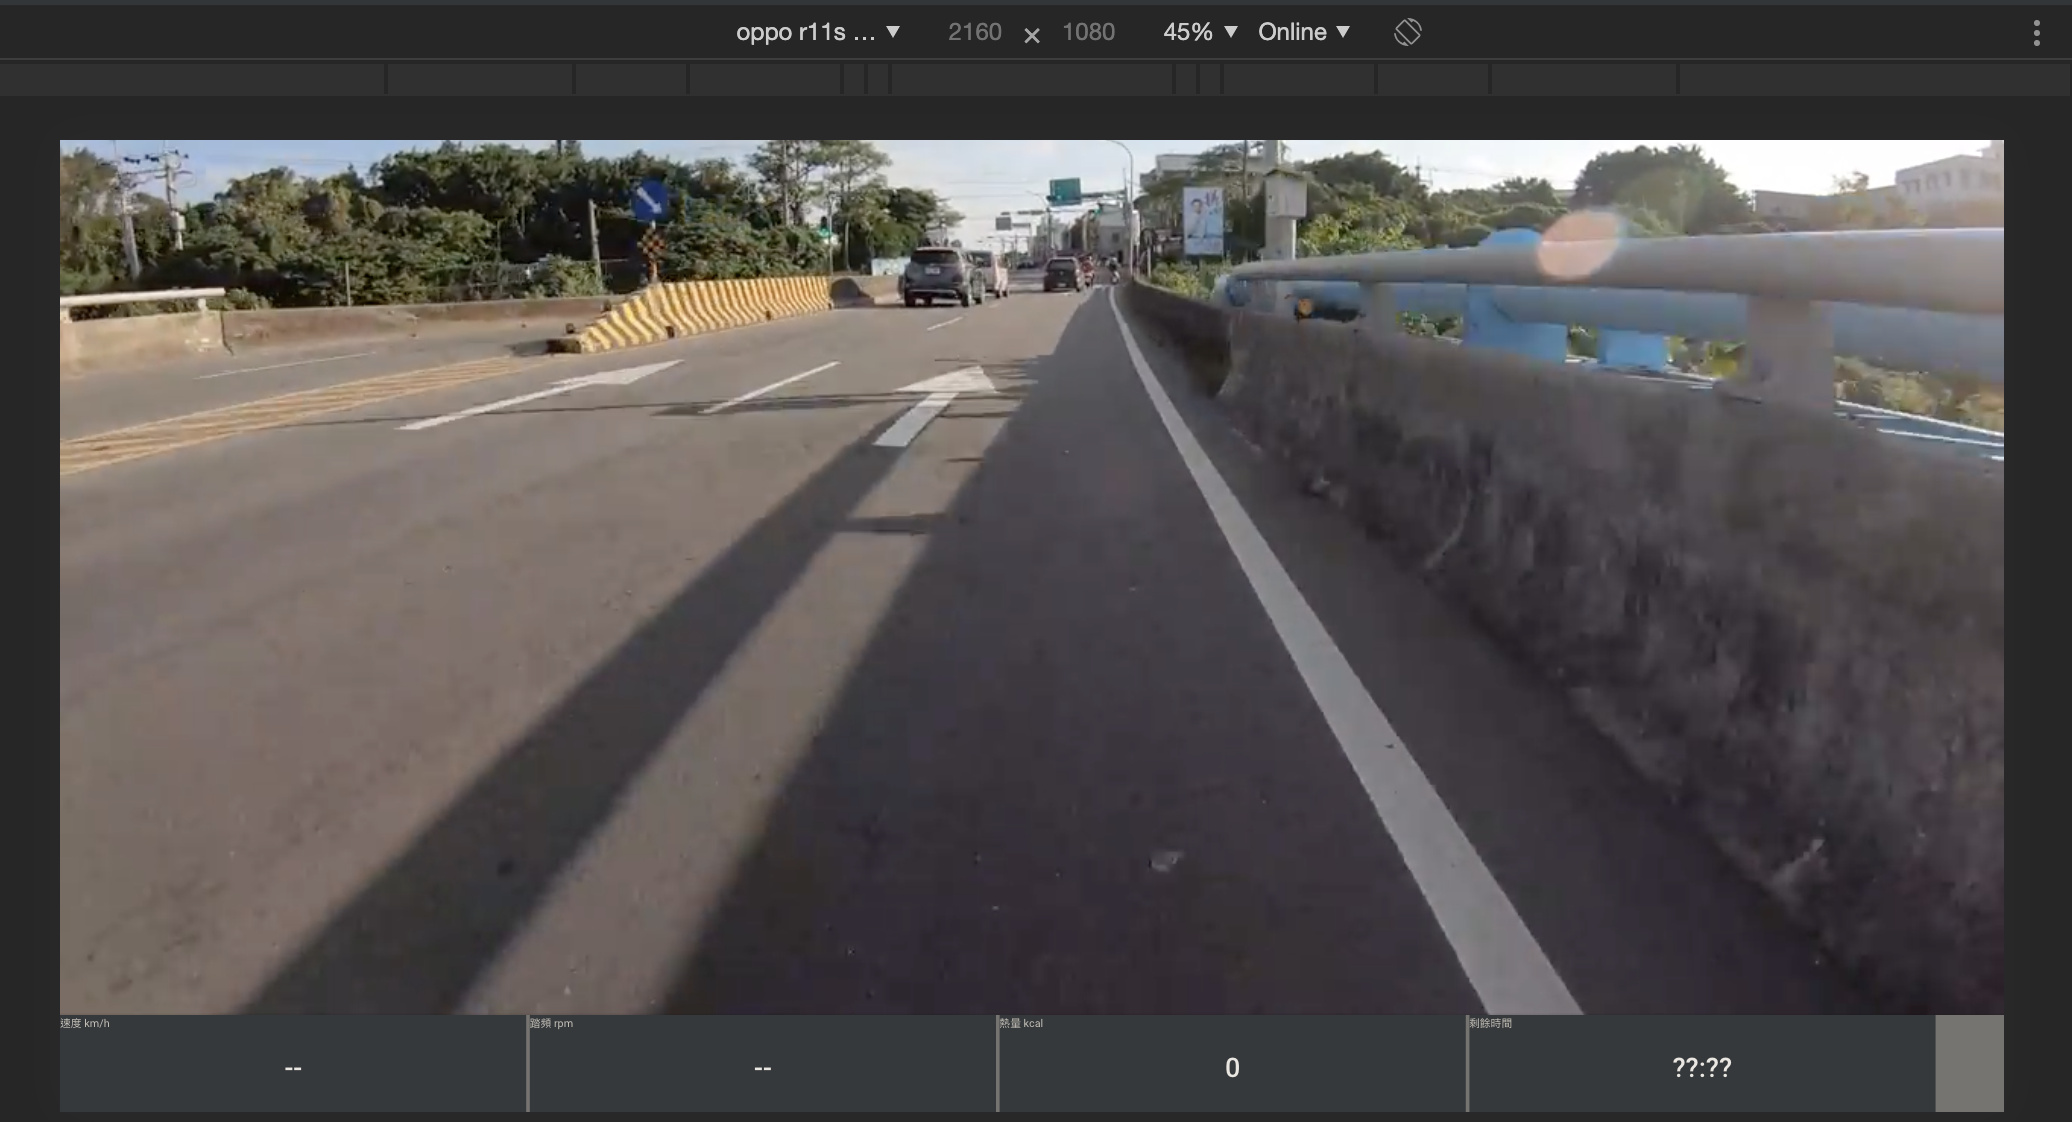Viewport: 2072px width, 1122px height.
Task: Click the dimension swap 'x' separator icon
Action: pos(1031,33)
